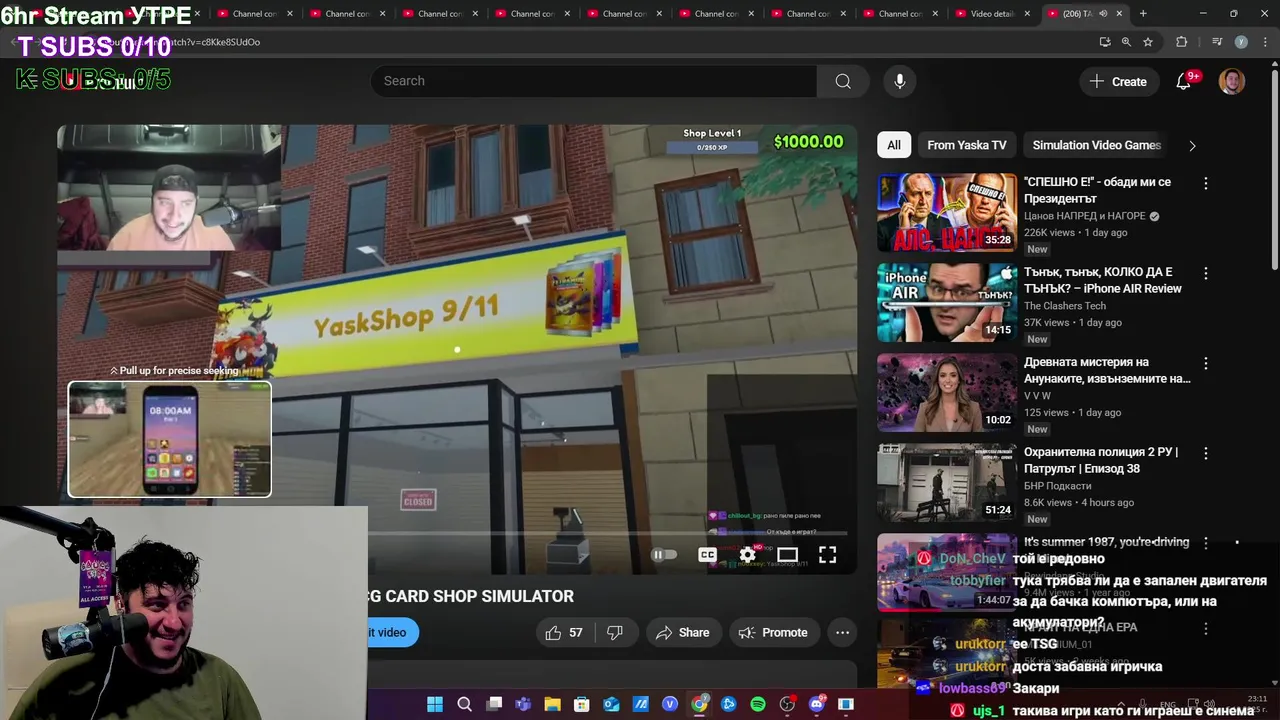The height and width of the screenshot is (720, 1280).
Task: Open options for "СПЕШНО Е!" video
Action: pyautogui.click(x=1206, y=183)
